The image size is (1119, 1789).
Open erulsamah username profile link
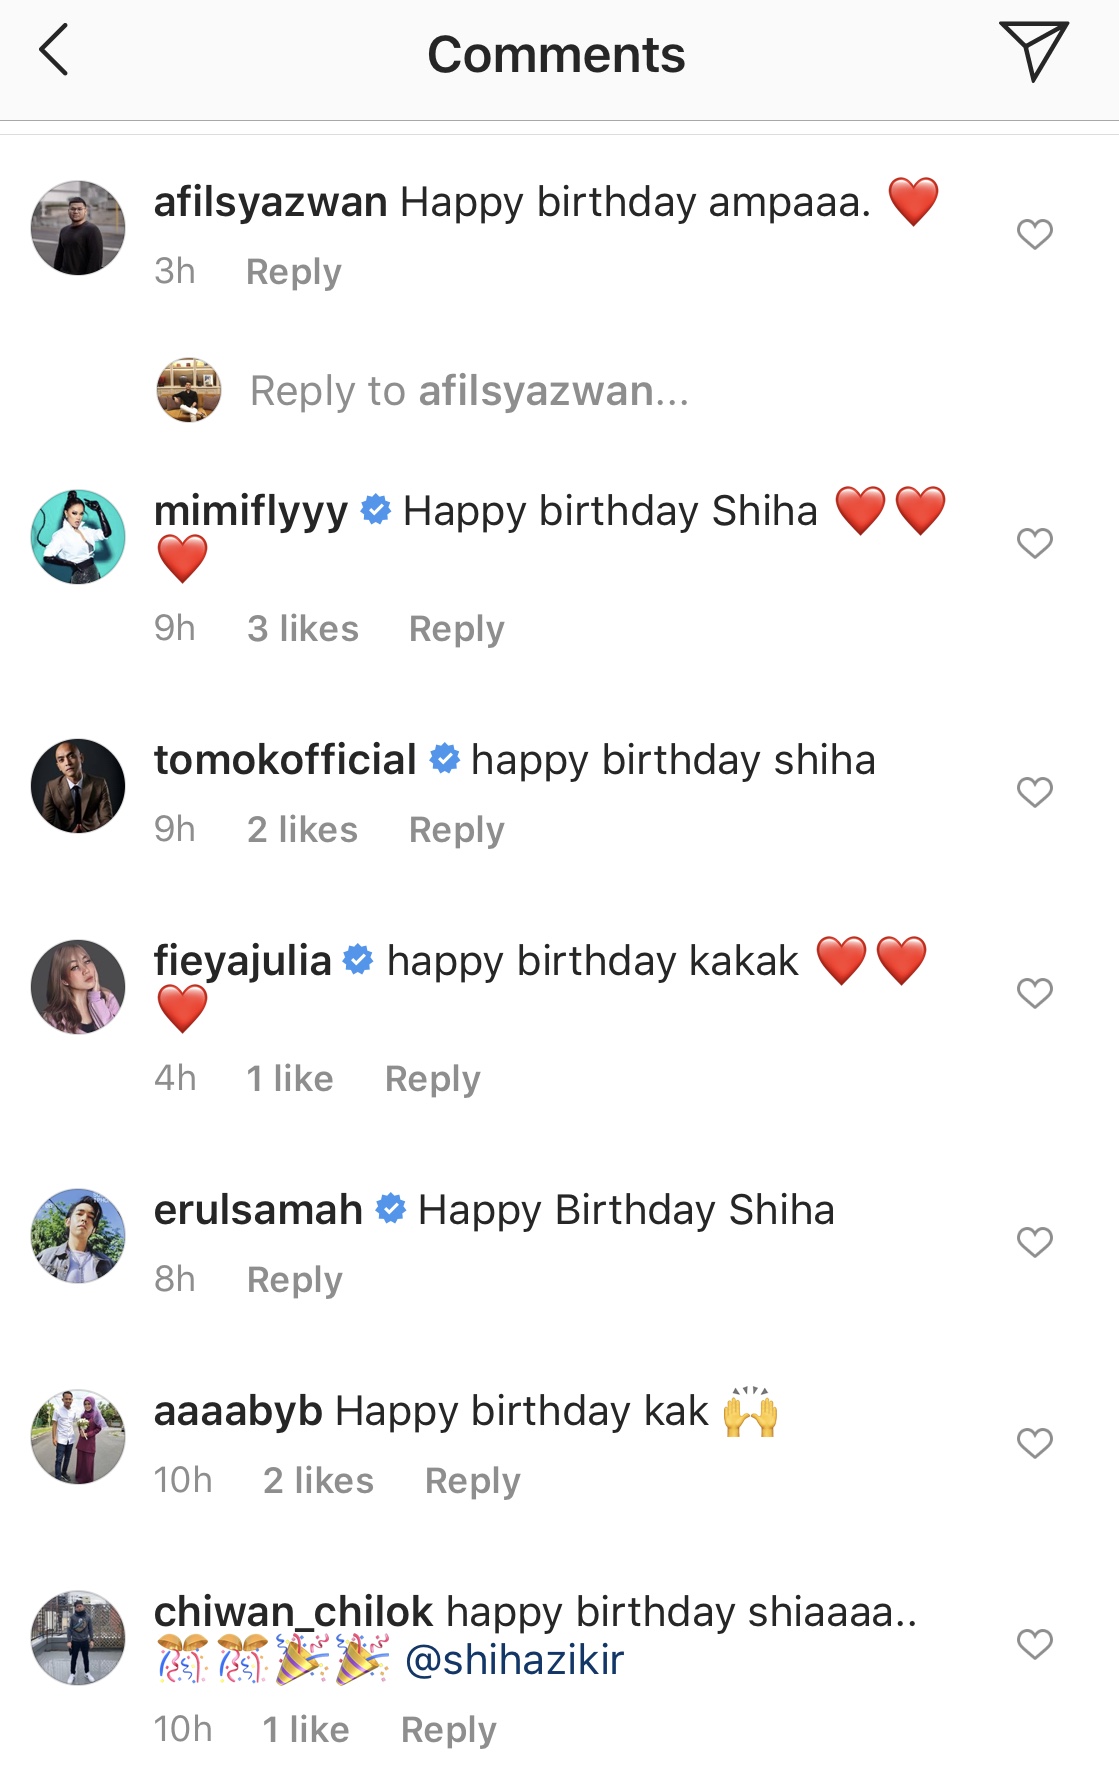pos(258,1210)
